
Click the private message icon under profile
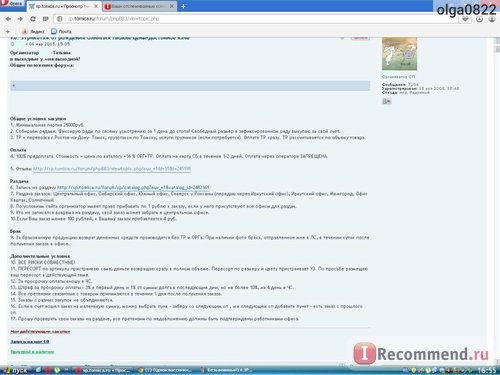point(387,101)
